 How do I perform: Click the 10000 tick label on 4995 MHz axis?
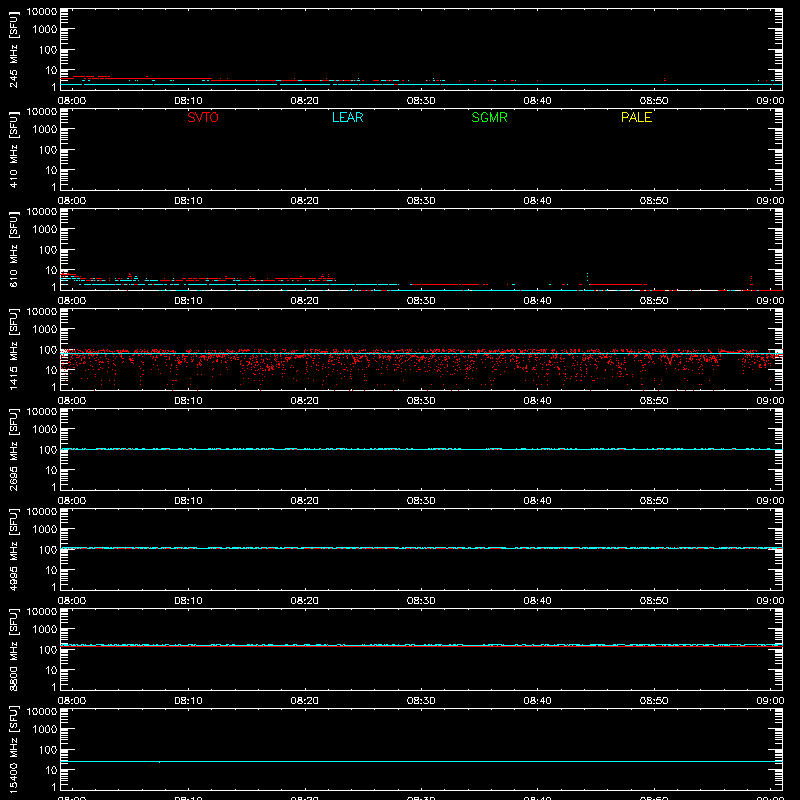coord(42,512)
